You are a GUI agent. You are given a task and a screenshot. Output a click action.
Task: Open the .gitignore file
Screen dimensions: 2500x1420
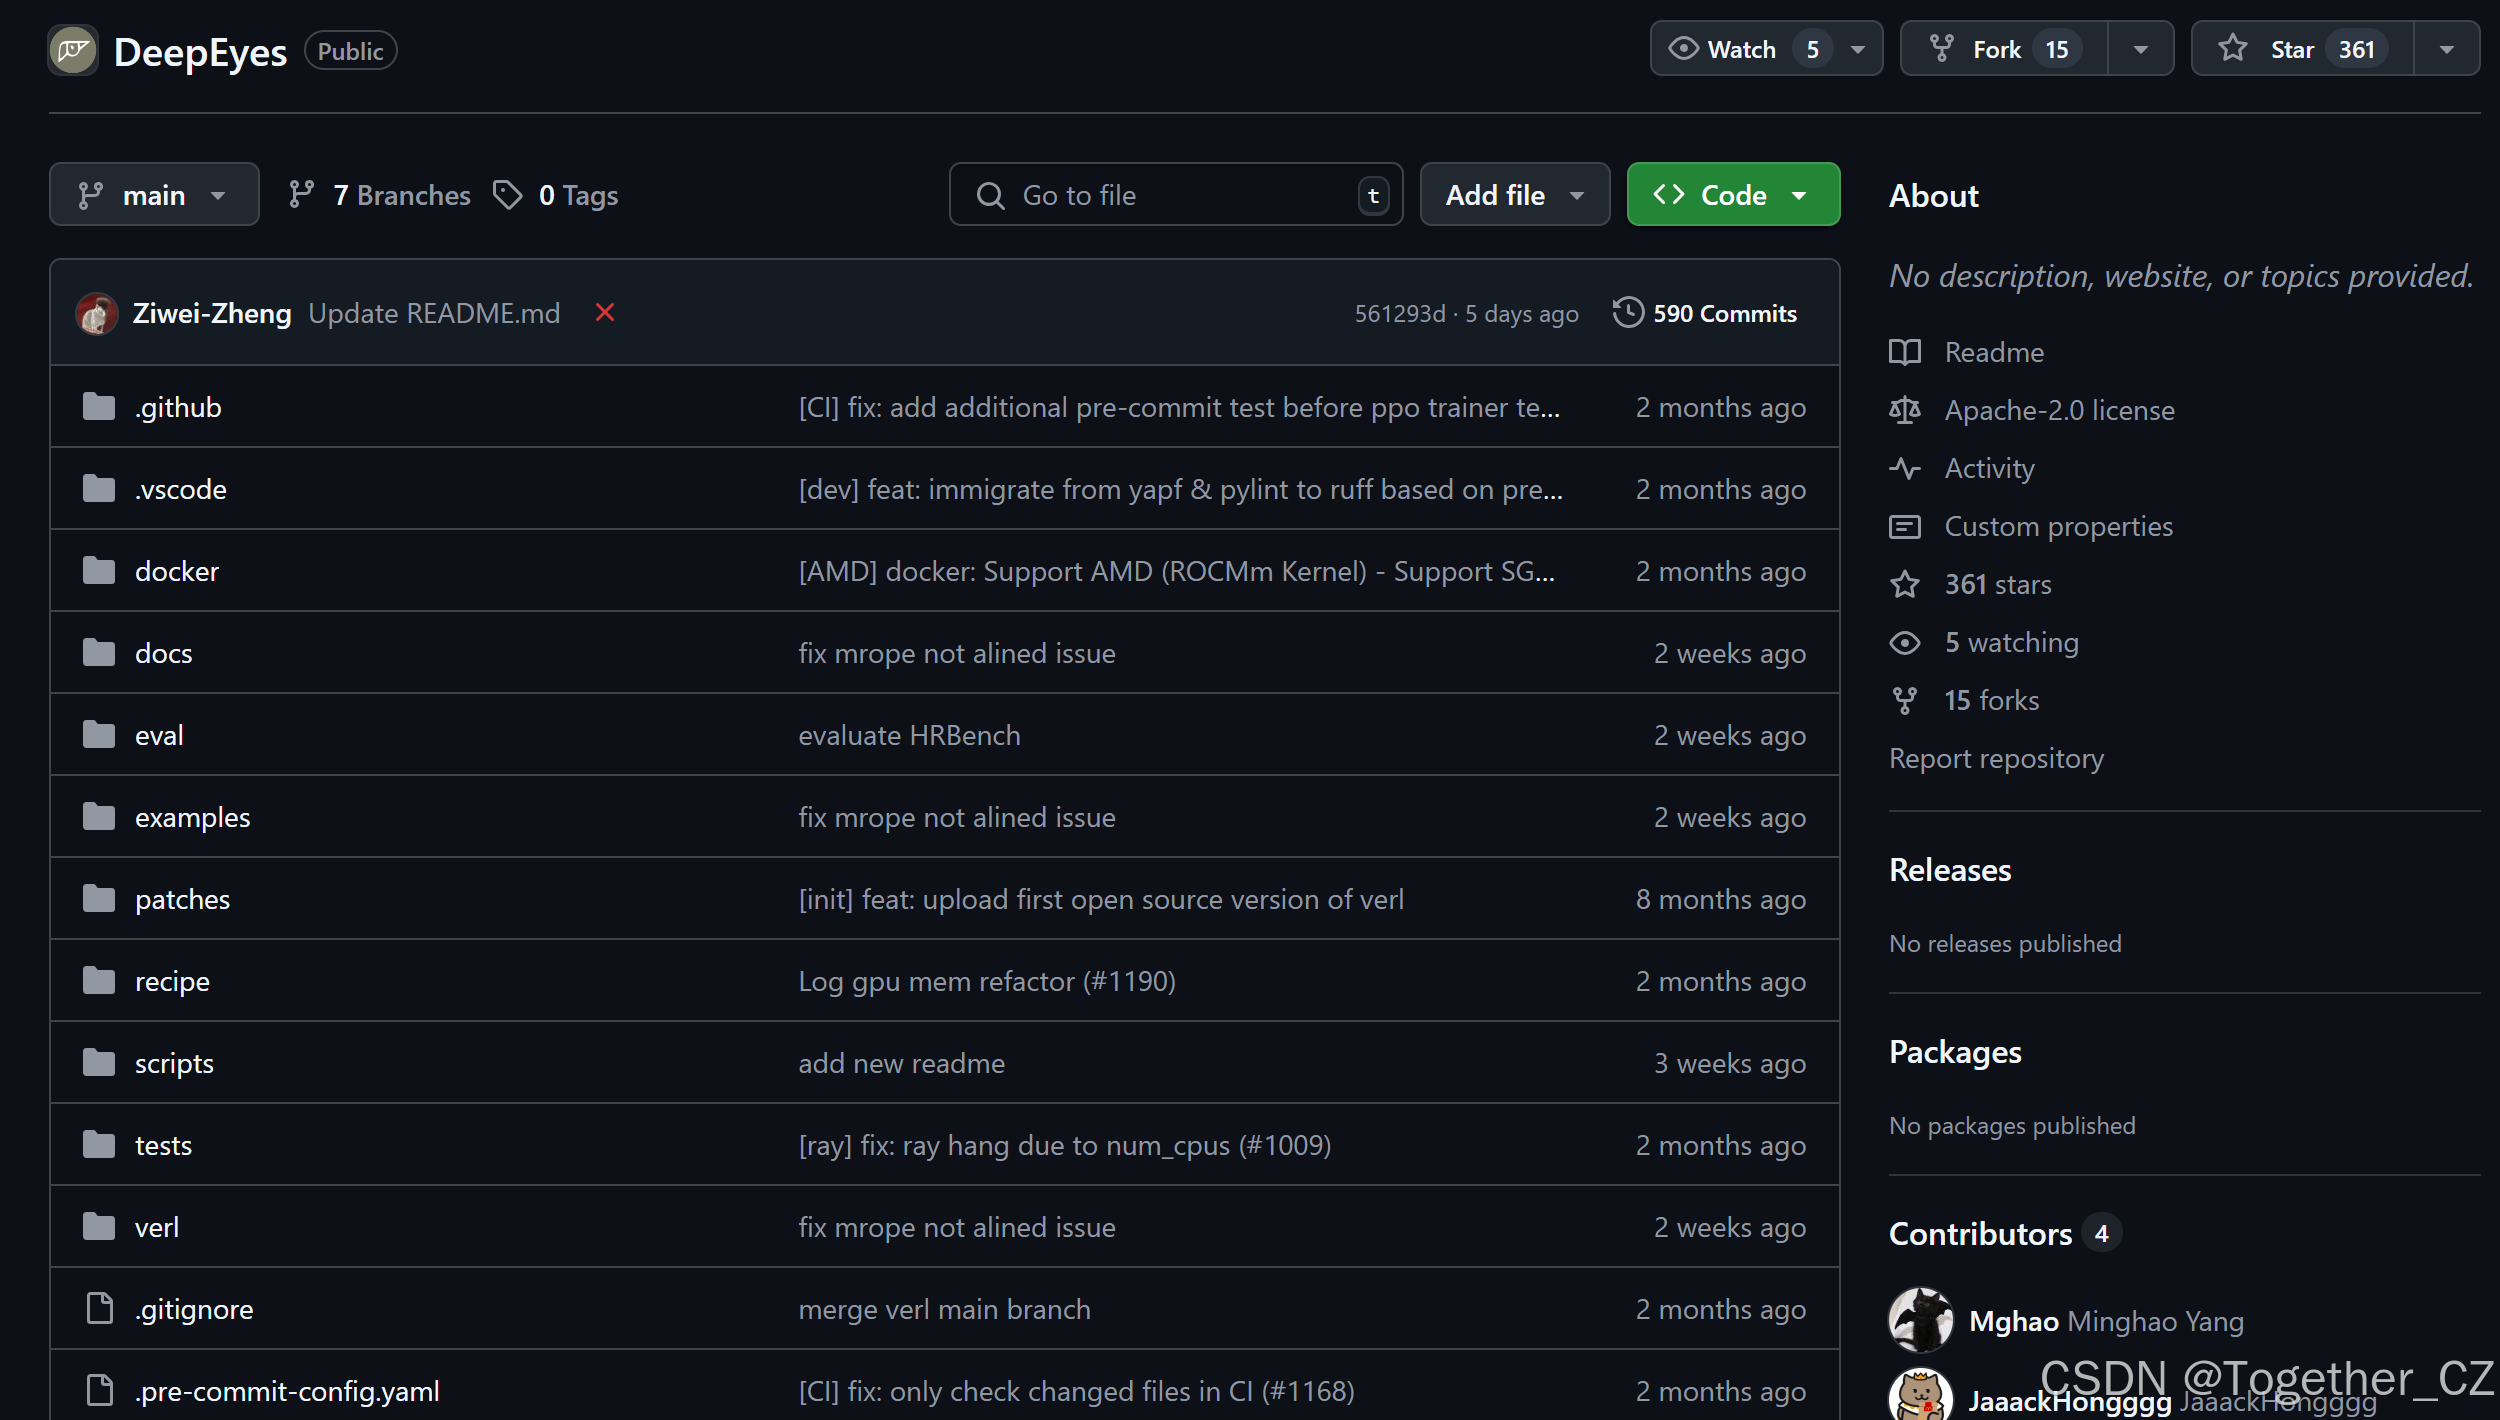194,1309
